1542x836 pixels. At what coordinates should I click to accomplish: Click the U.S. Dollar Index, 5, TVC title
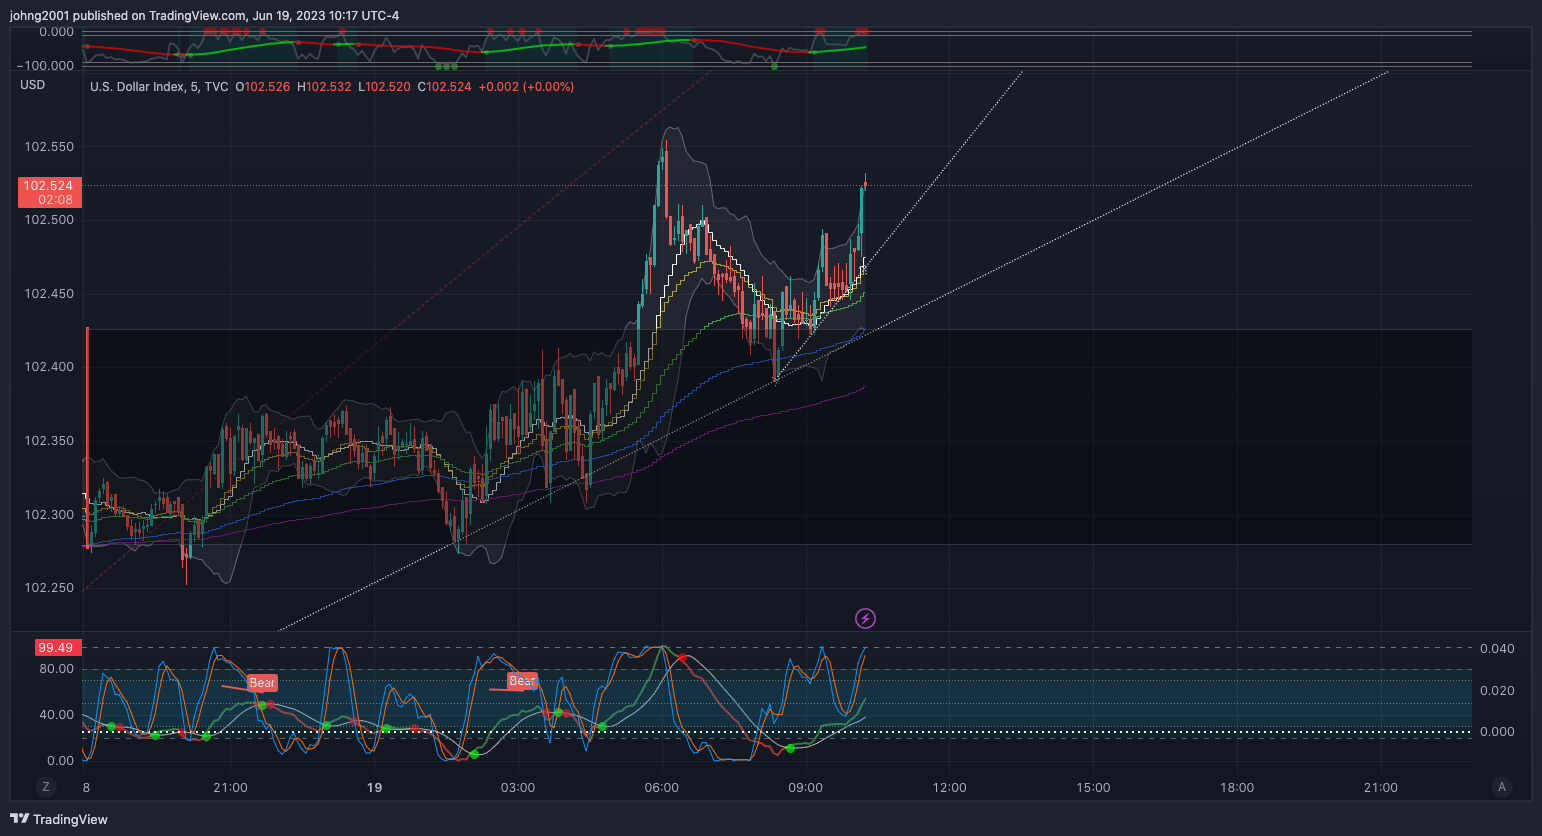(x=159, y=87)
